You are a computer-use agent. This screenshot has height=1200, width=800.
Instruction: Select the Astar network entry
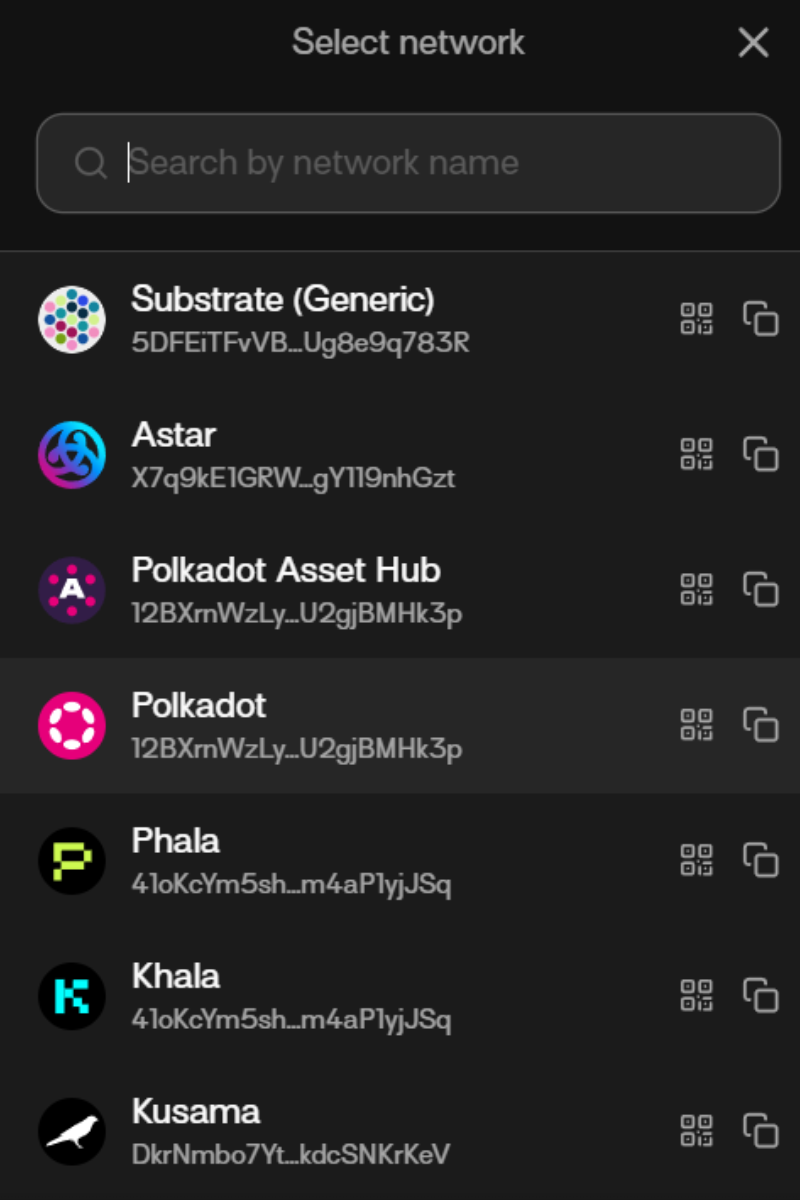(300, 454)
